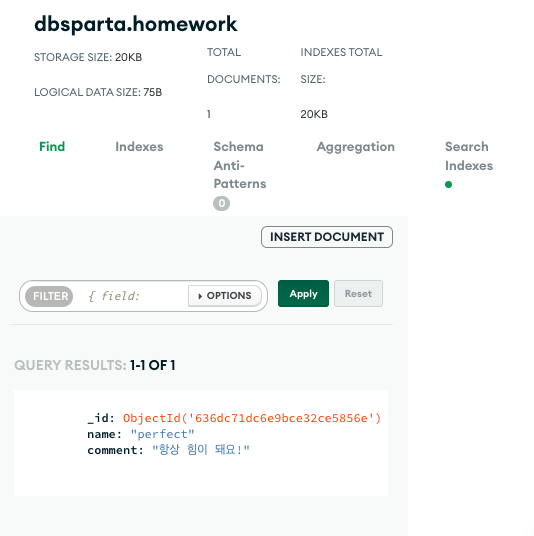Click the FILTER label pill
This screenshot has width=534, height=536.
point(49,296)
